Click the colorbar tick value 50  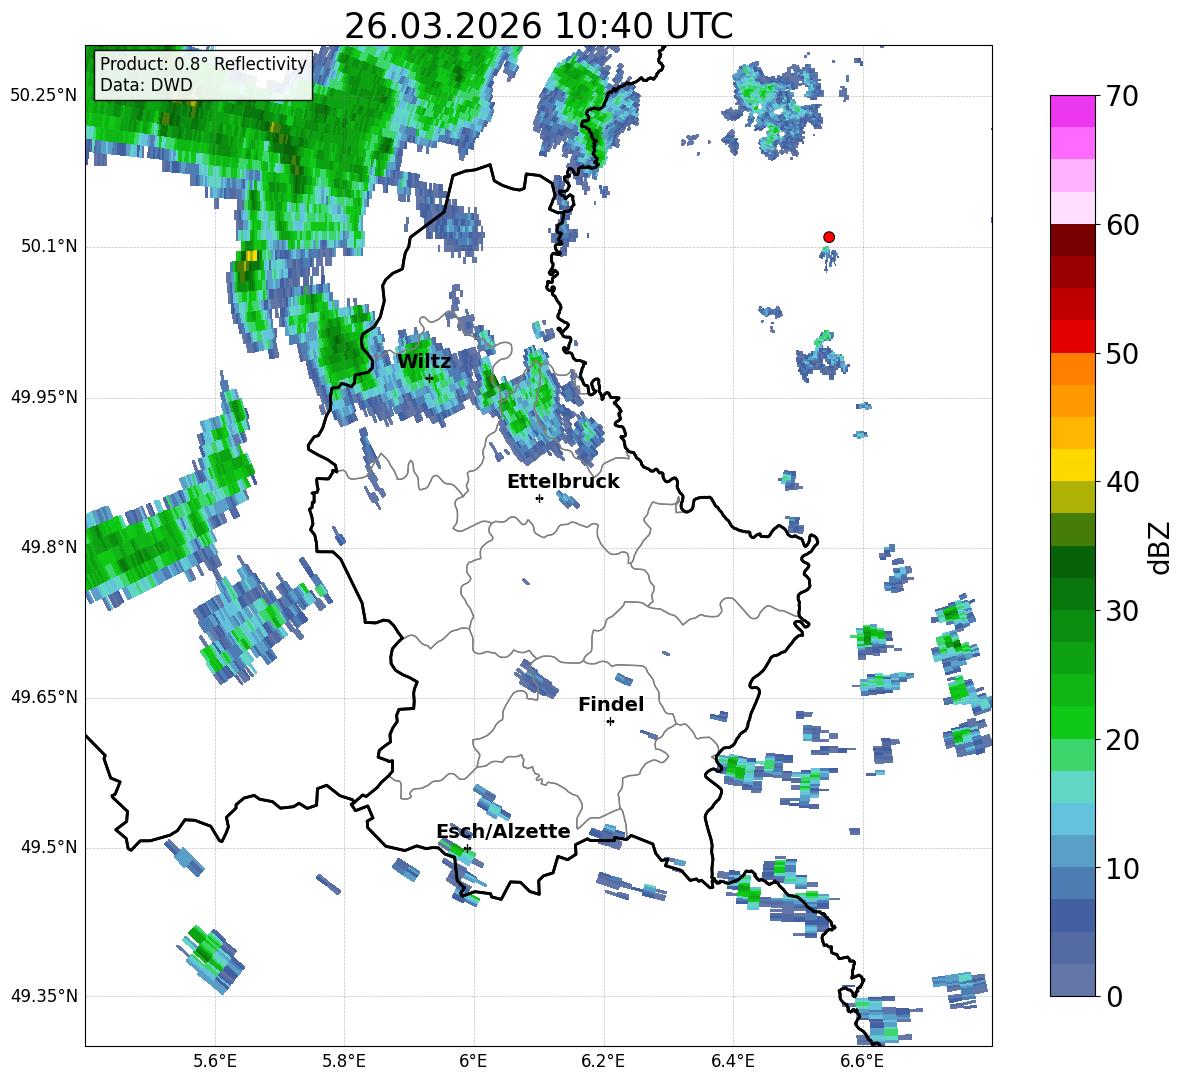(1122, 353)
